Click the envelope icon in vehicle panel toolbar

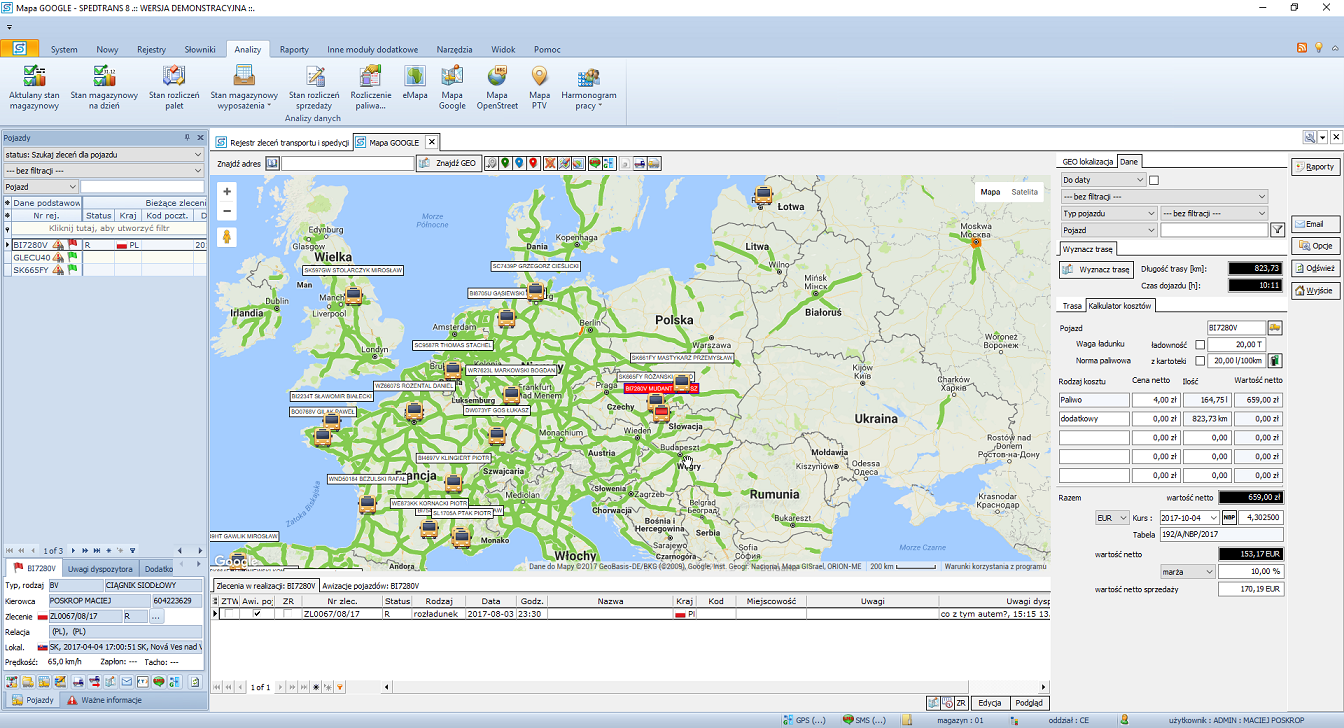(x=127, y=682)
